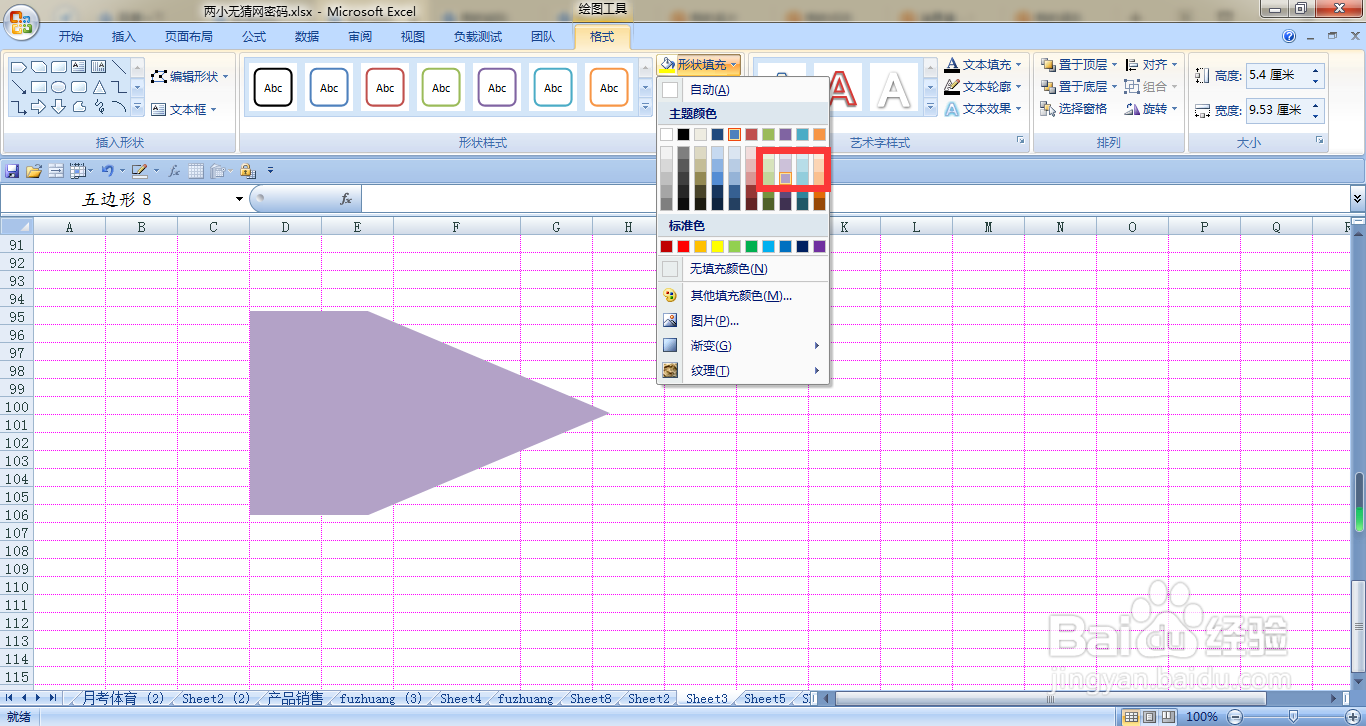Choose the block right arrow shape
Screen dimensions: 1366x726
tap(38, 107)
